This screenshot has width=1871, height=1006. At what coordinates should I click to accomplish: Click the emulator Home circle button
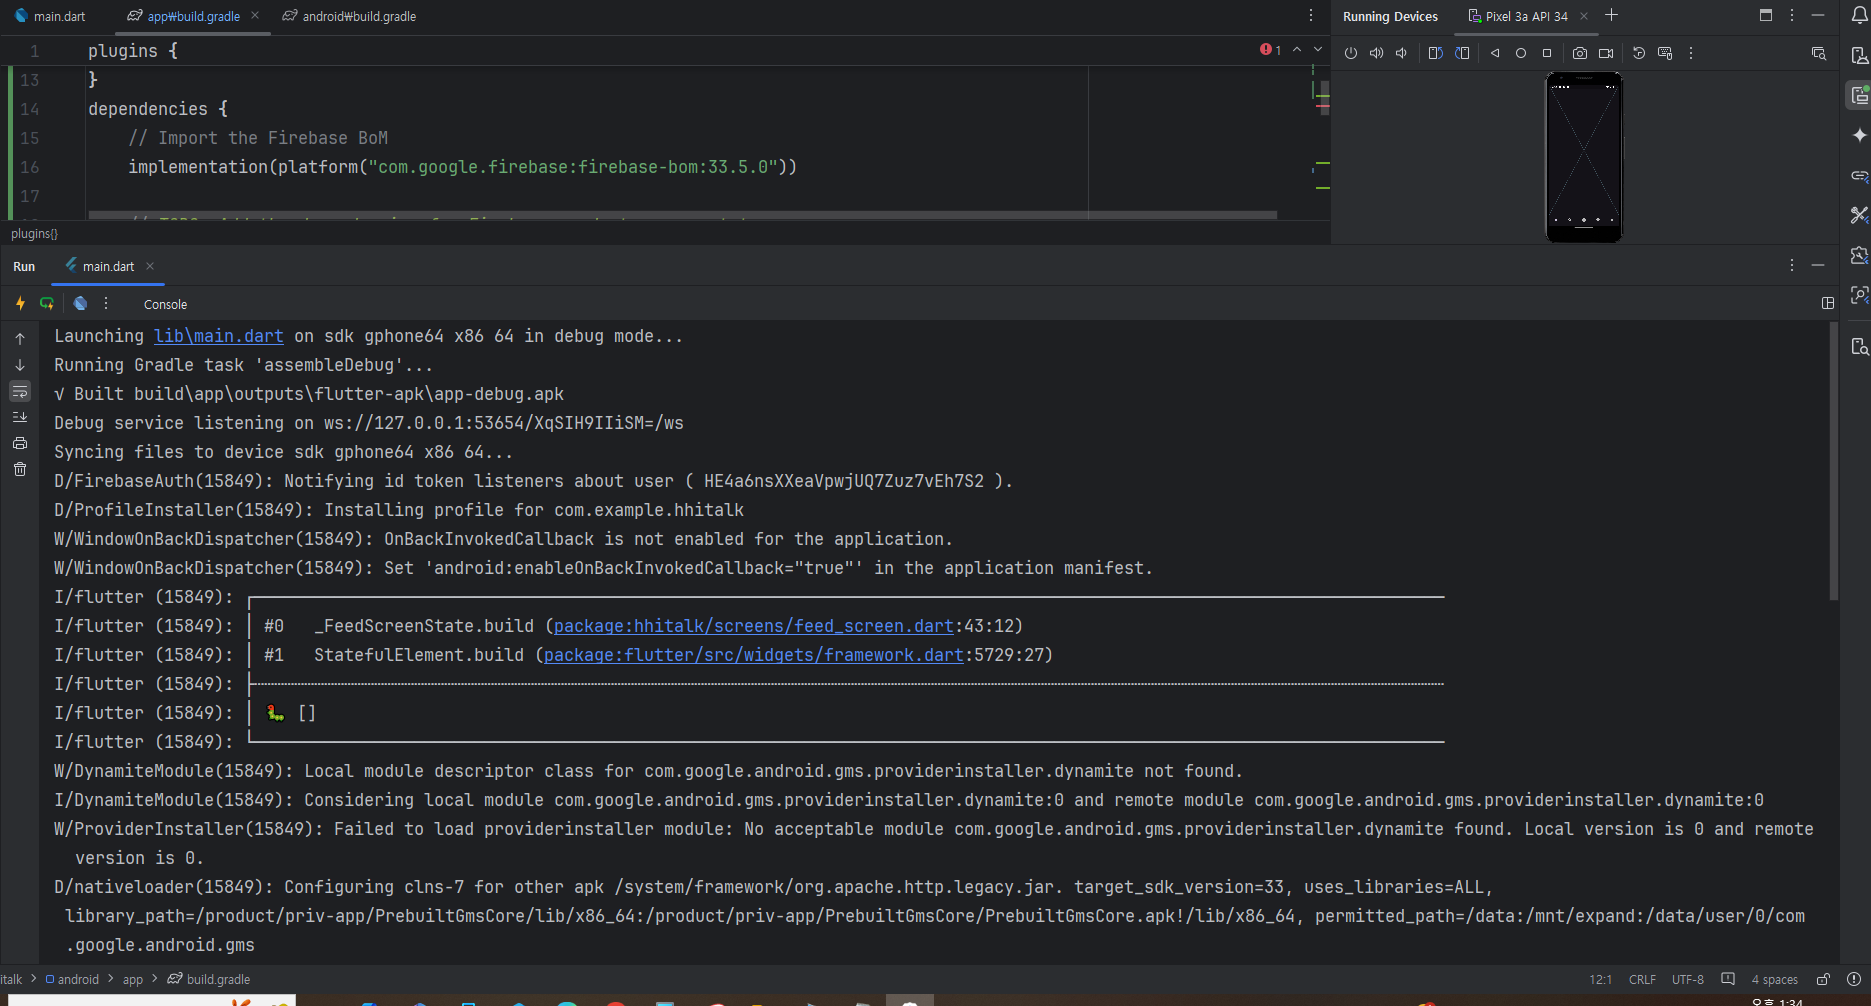point(1521,53)
